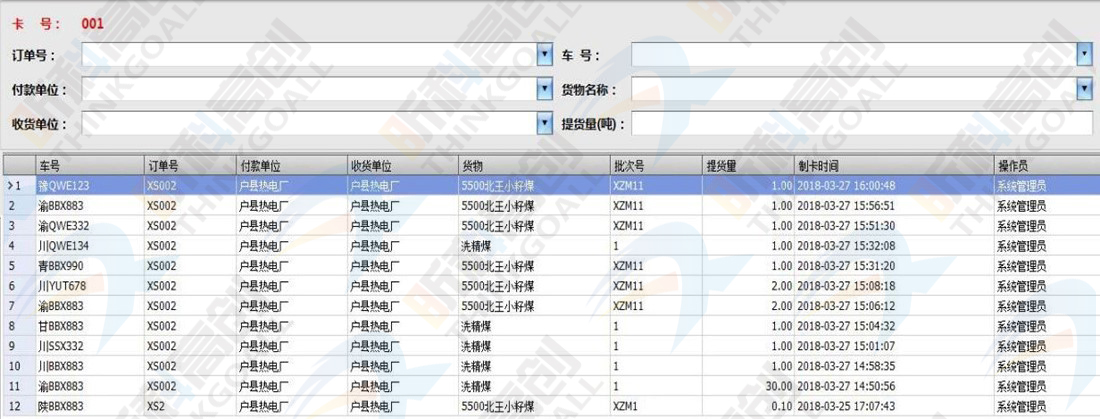1100x419 pixels.
Task: Click pickup quantity 0.10
Action: pos(782,406)
